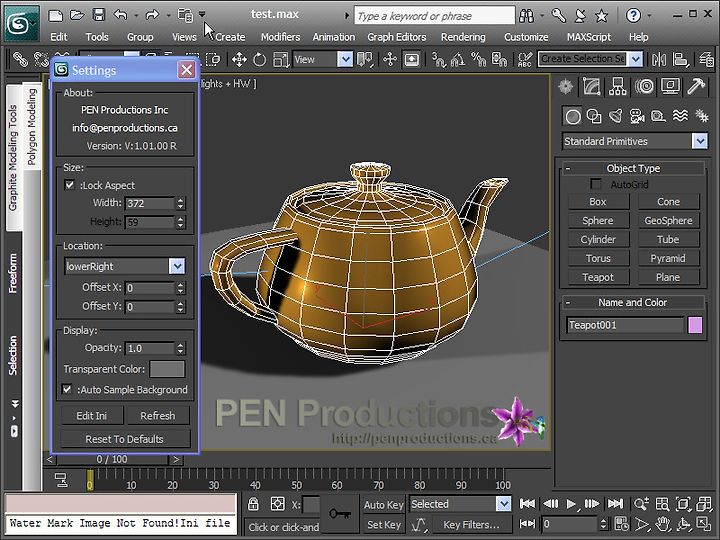Open the favorites star icon
The width and height of the screenshot is (720, 540).
[x=601, y=16]
